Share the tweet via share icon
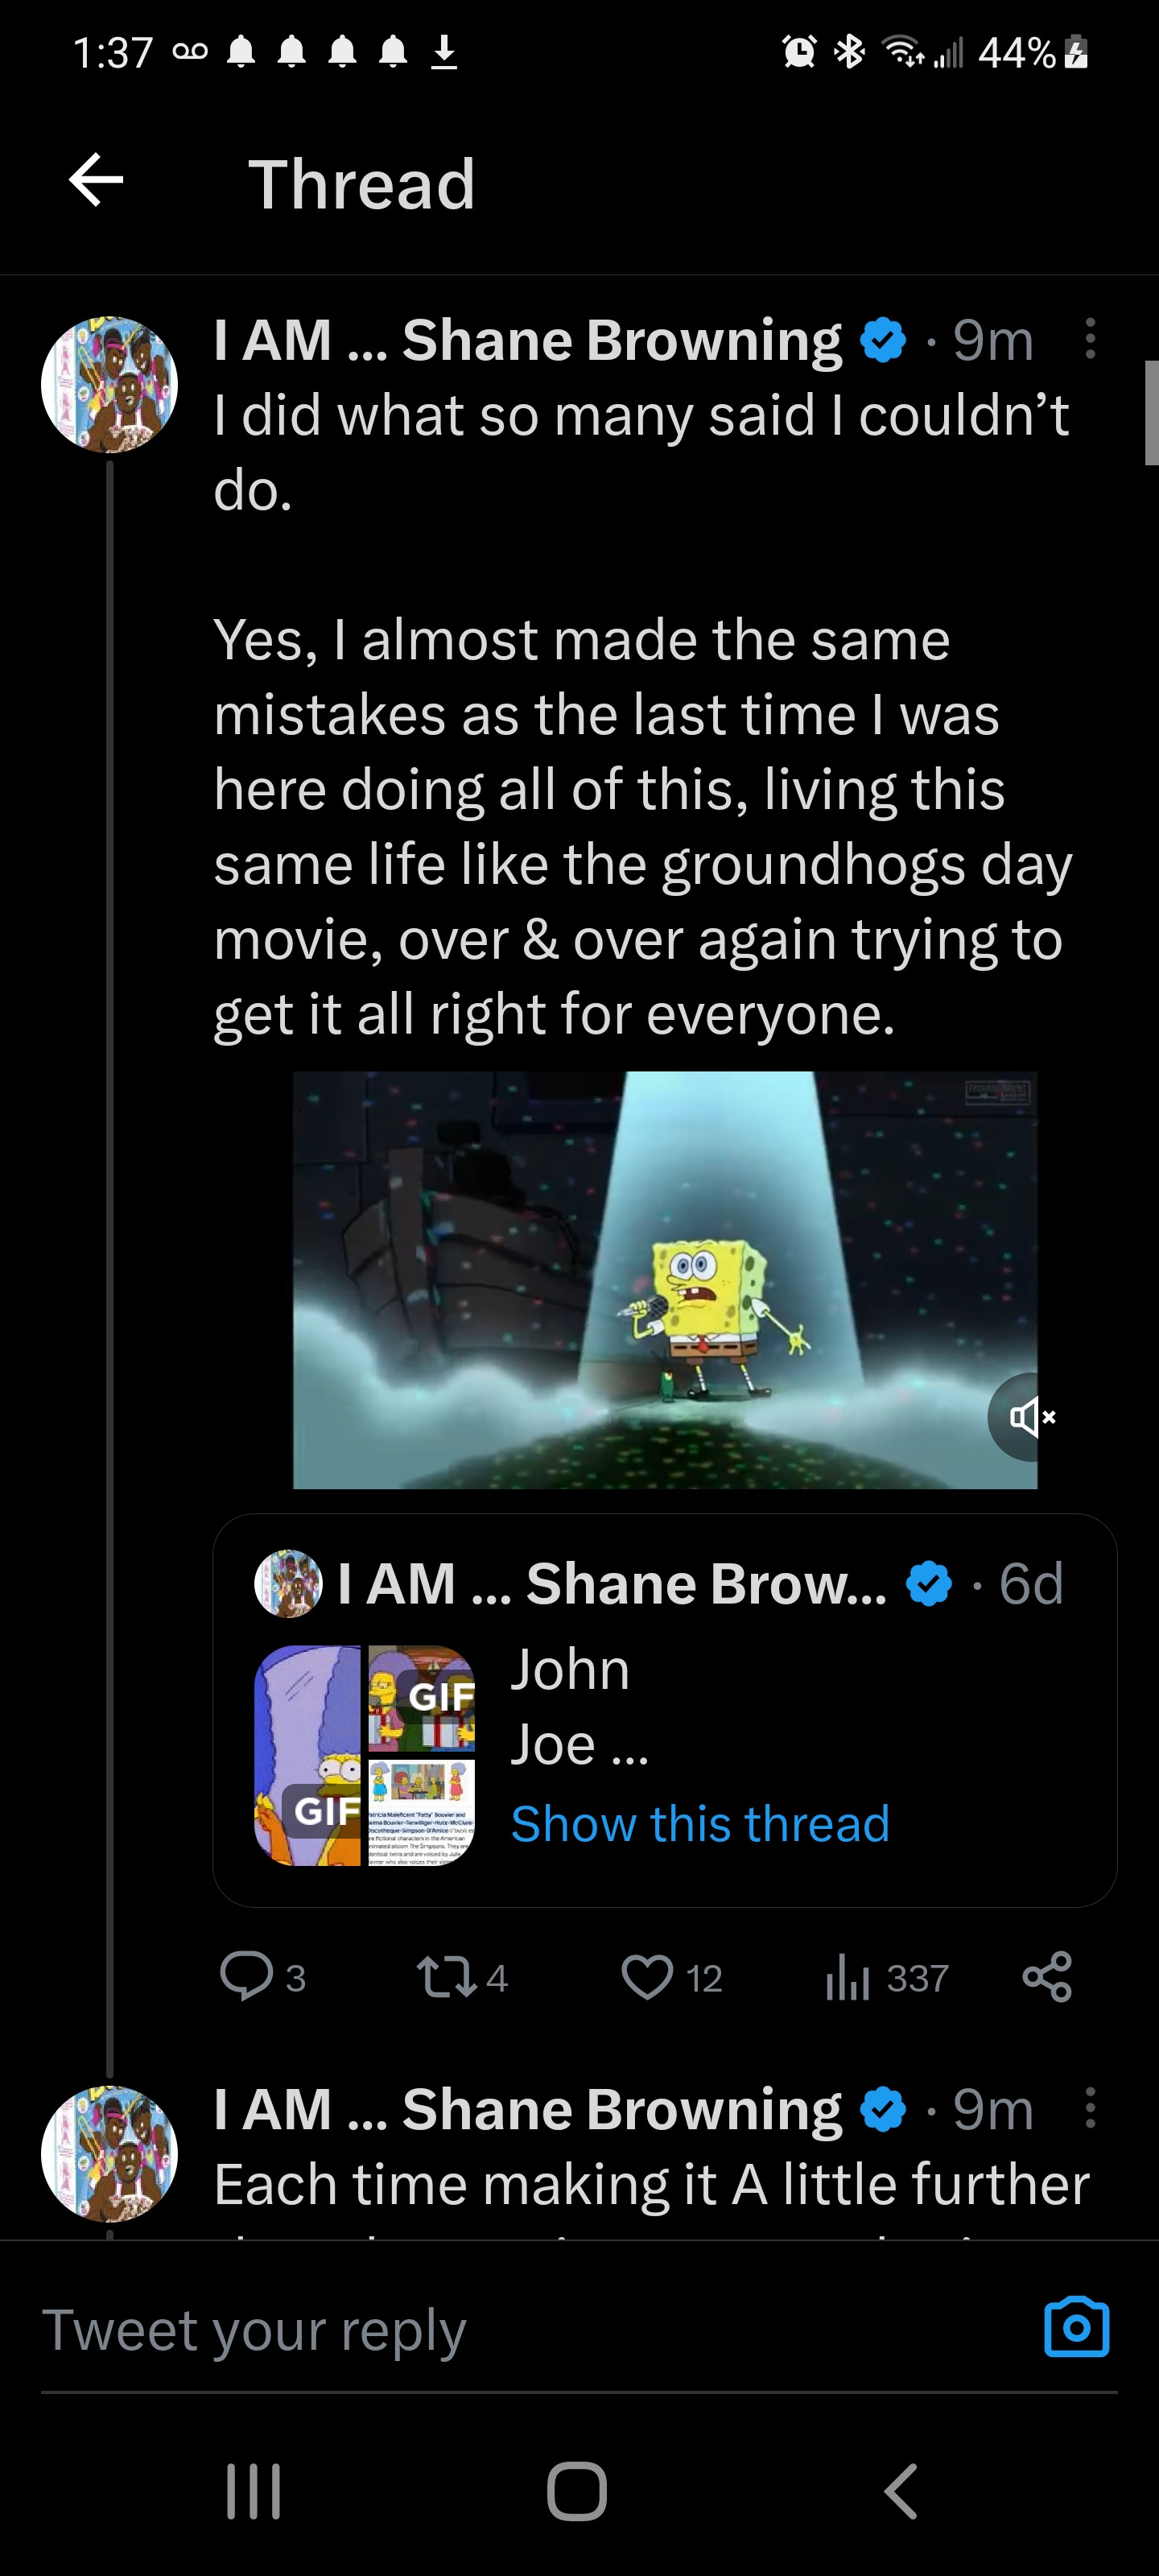Image resolution: width=1159 pixels, height=2576 pixels. click(1047, 1976)
